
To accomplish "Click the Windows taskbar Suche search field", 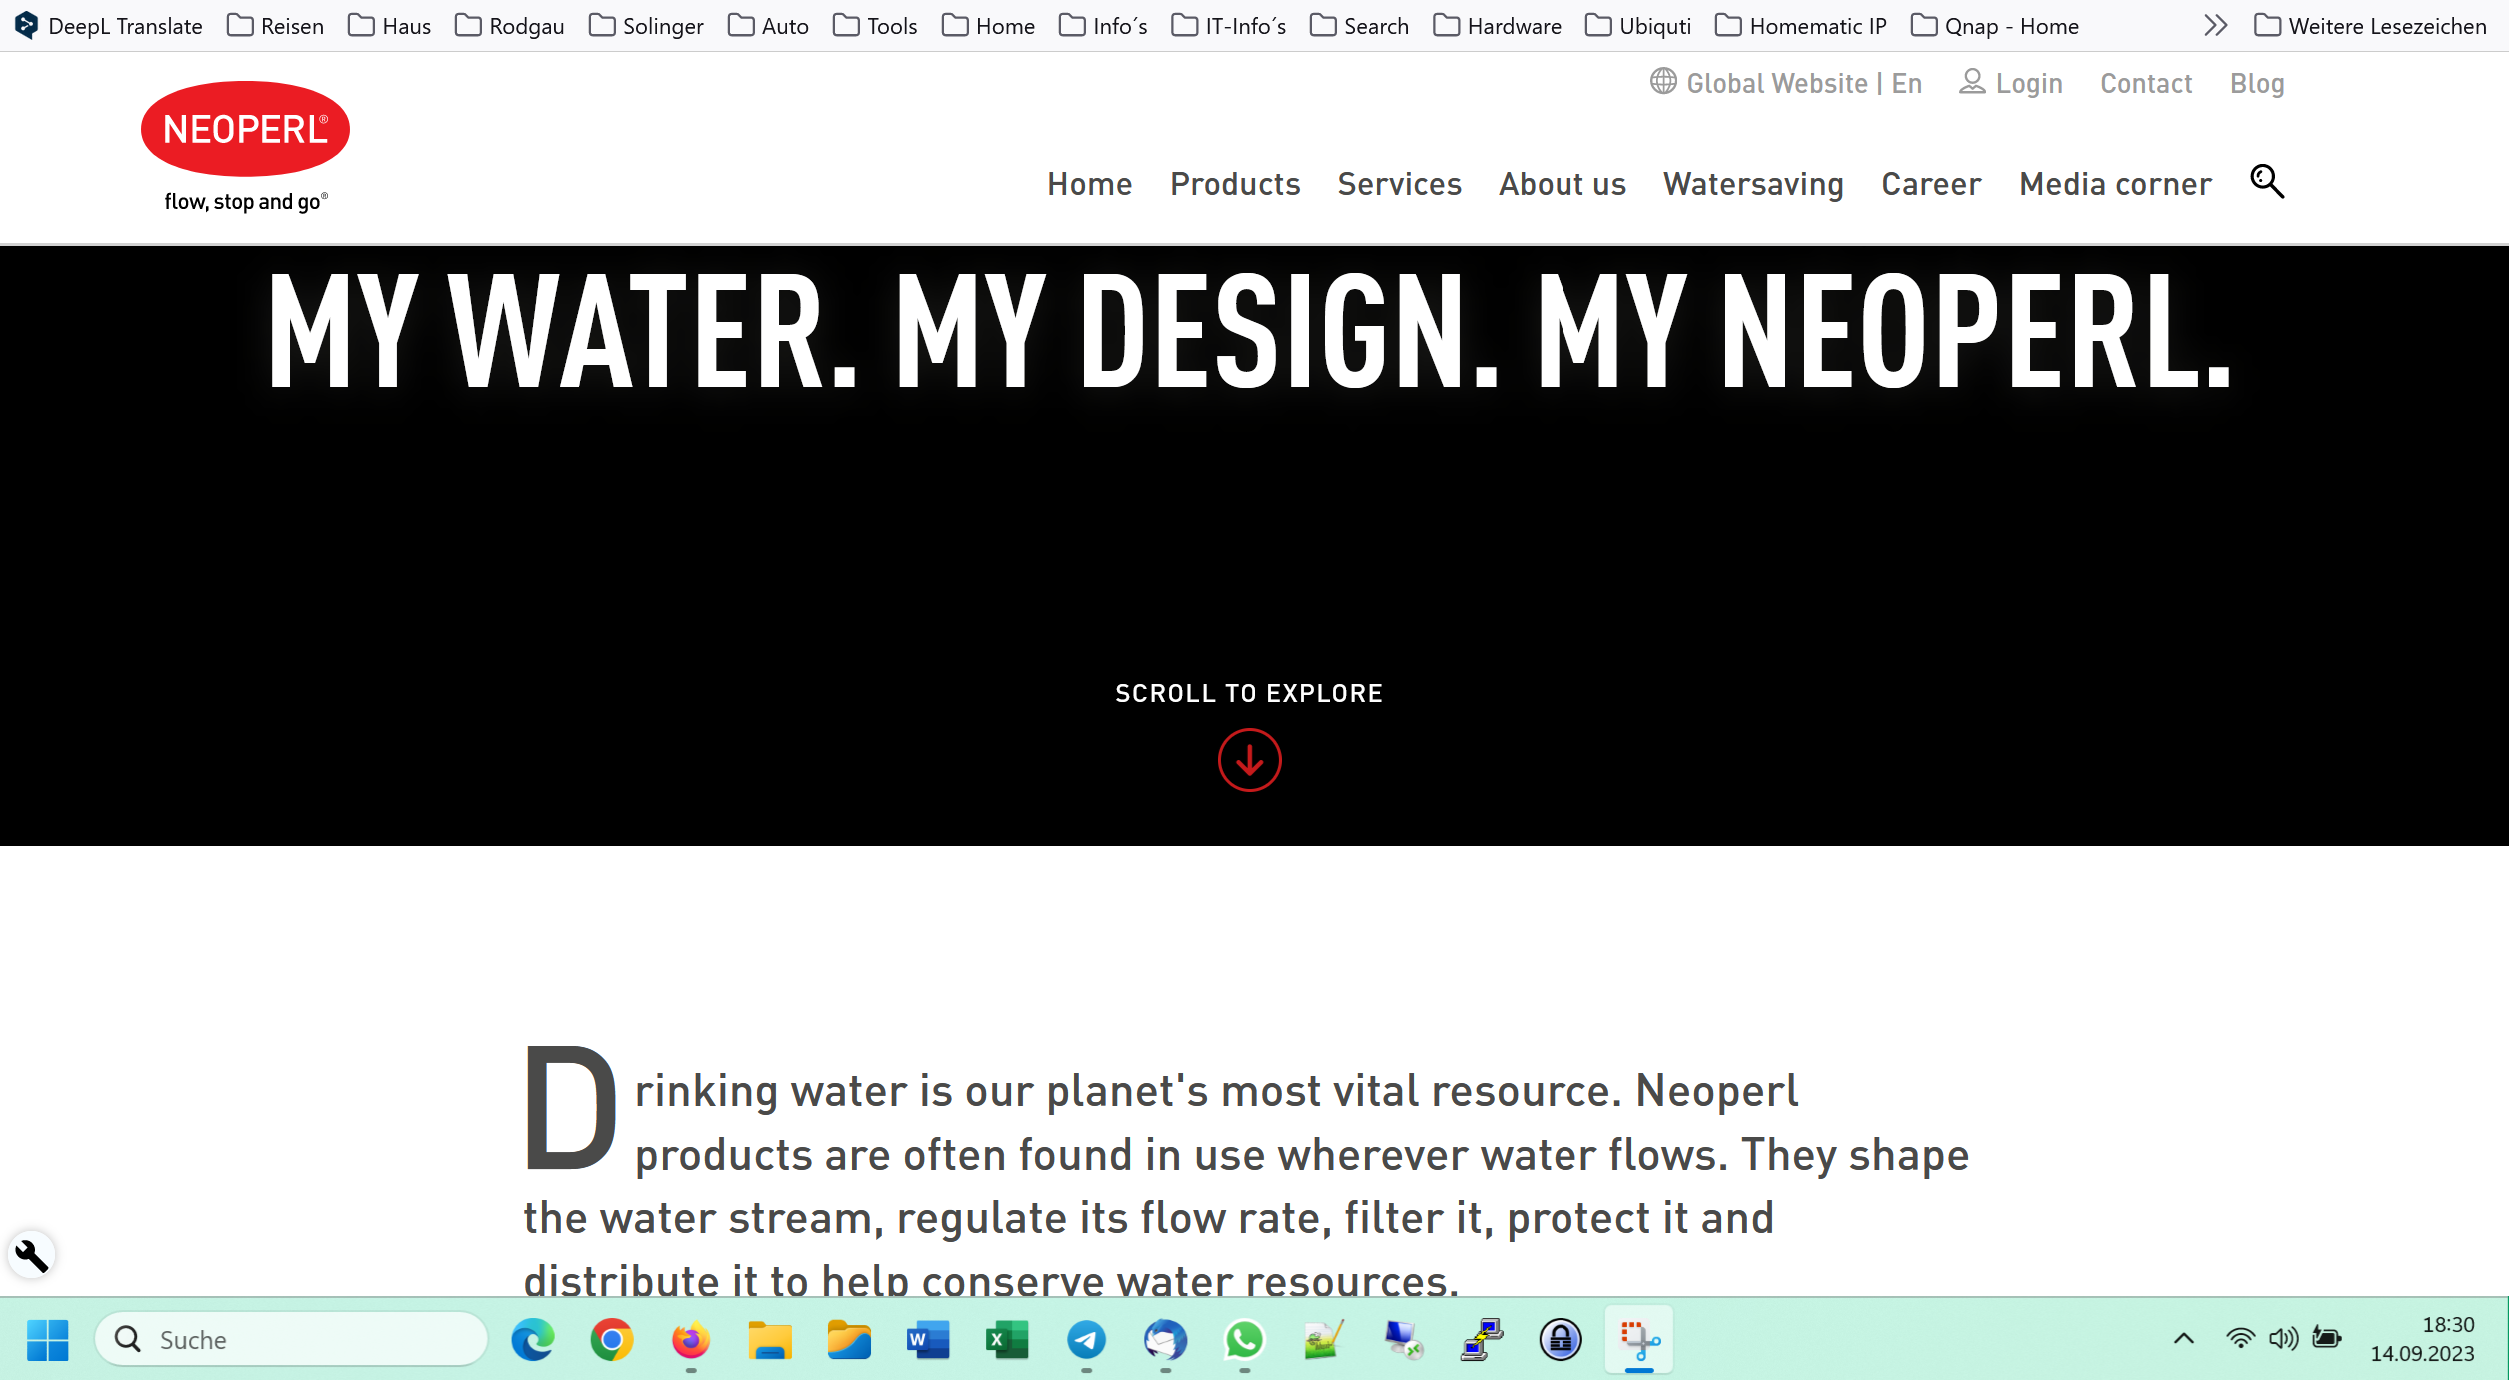I will [x=291, y=1339].
